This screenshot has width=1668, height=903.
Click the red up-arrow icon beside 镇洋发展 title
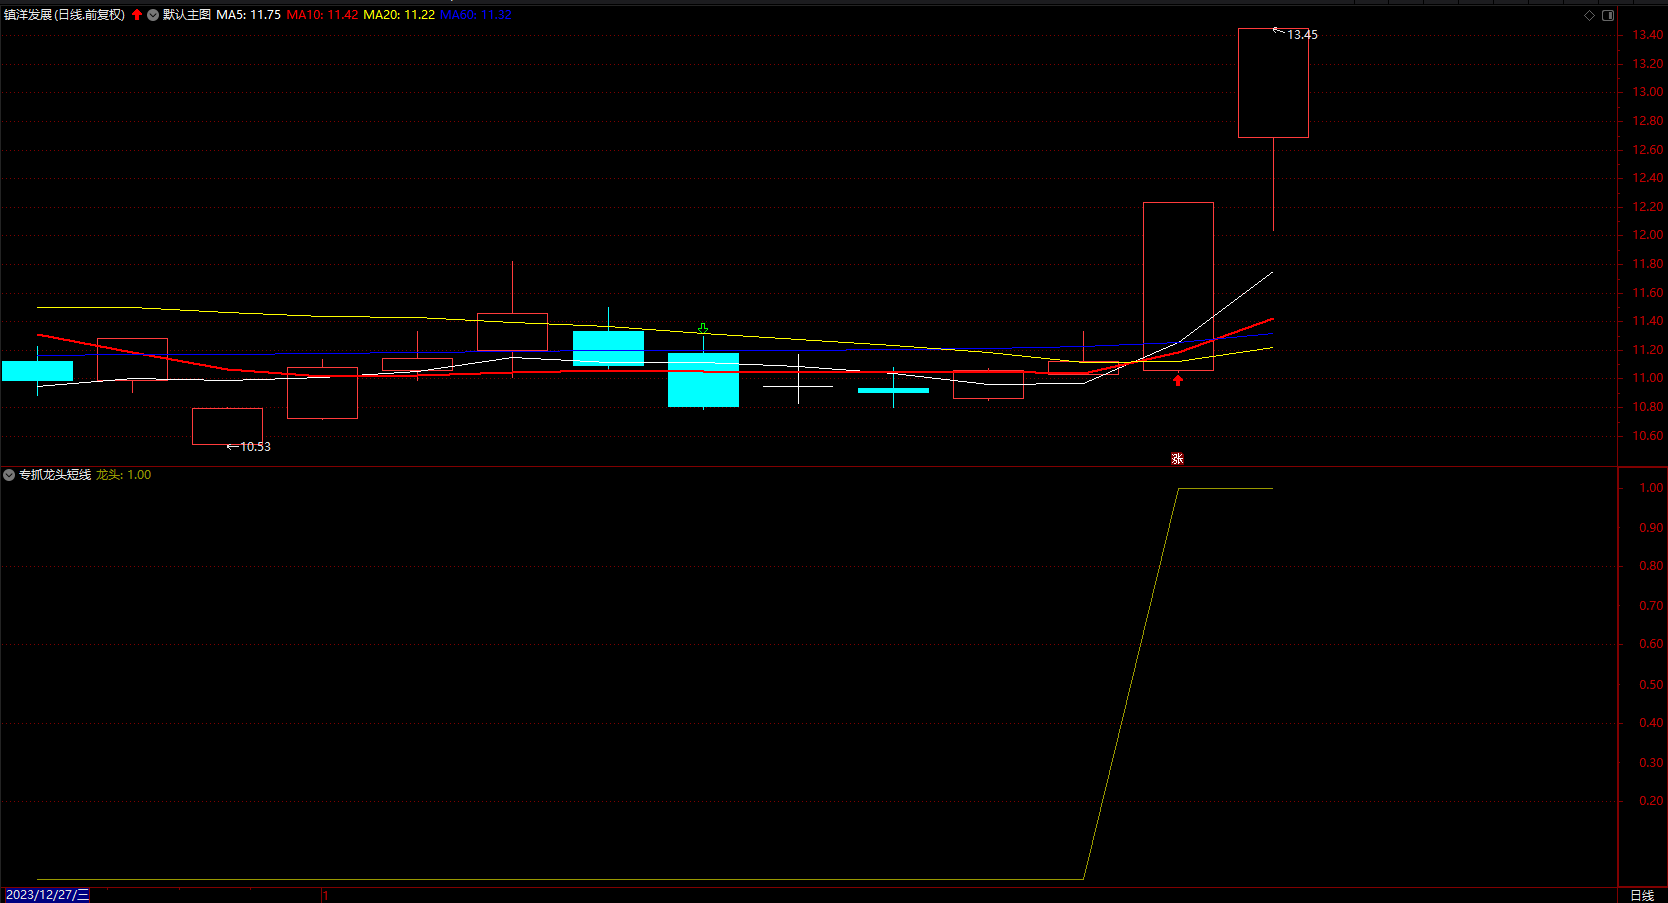click(137, 15)
